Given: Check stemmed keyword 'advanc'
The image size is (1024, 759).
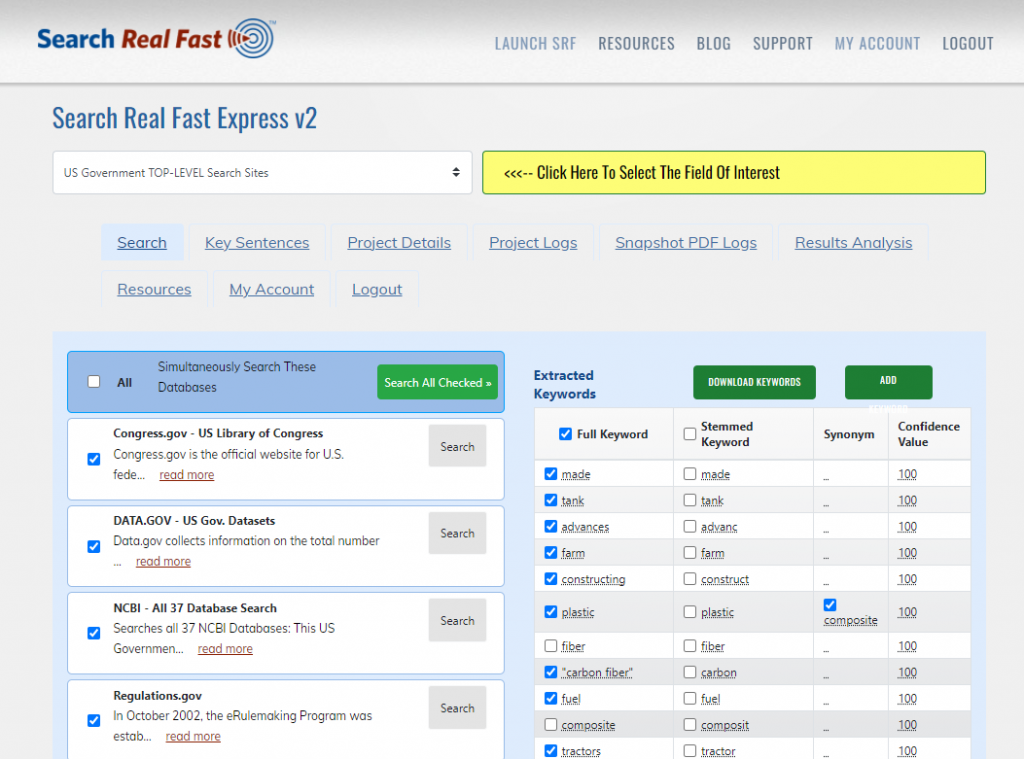Looking at the screenshot, I should click(690, 526).
